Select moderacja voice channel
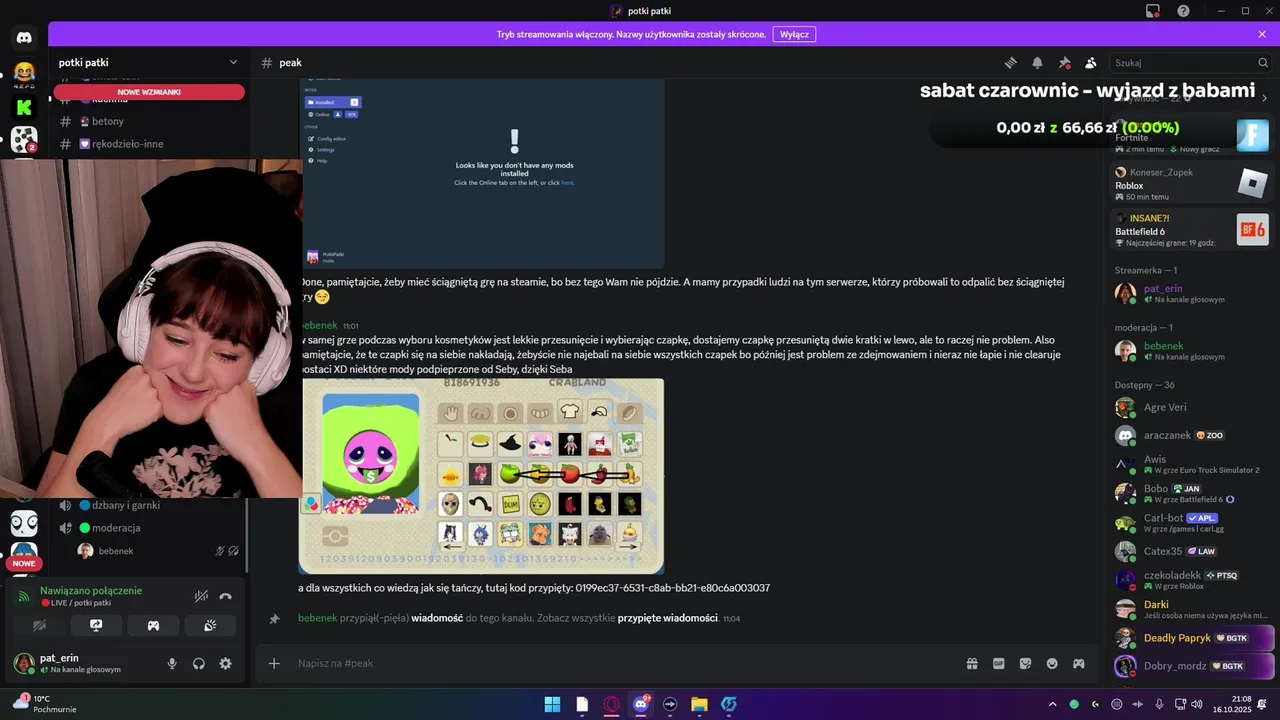Viewport: 1280px width, 720px height. click(150, 528)
